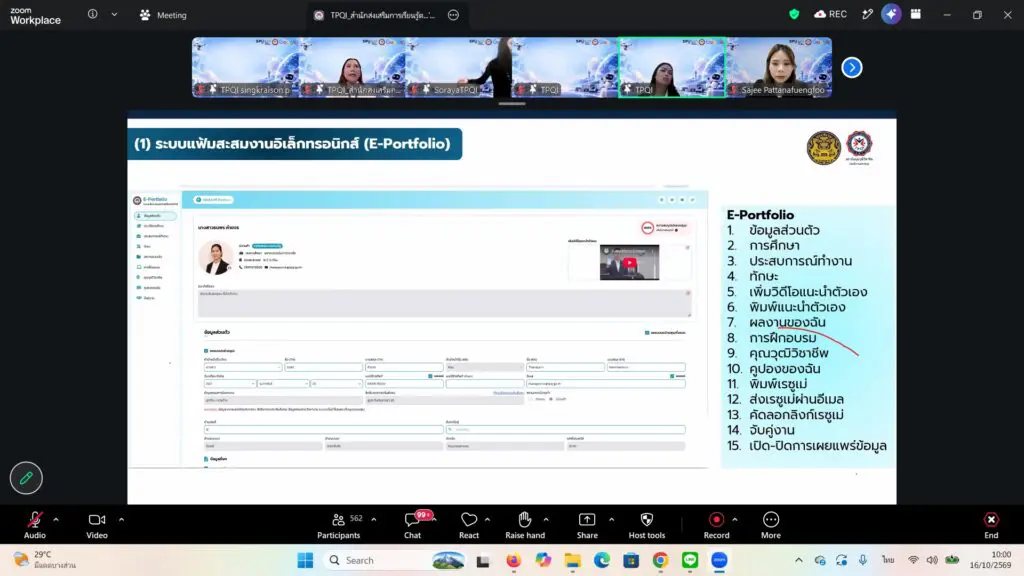
Task: Select SorayaTPQI's video thumbnail
Action: tap(458, 67)
